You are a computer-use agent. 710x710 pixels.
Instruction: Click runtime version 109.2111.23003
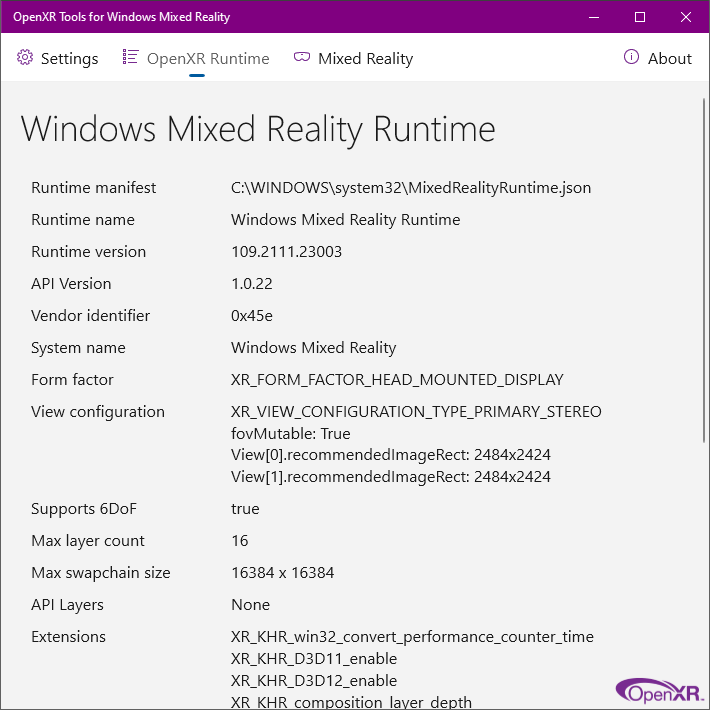(286, 252)
